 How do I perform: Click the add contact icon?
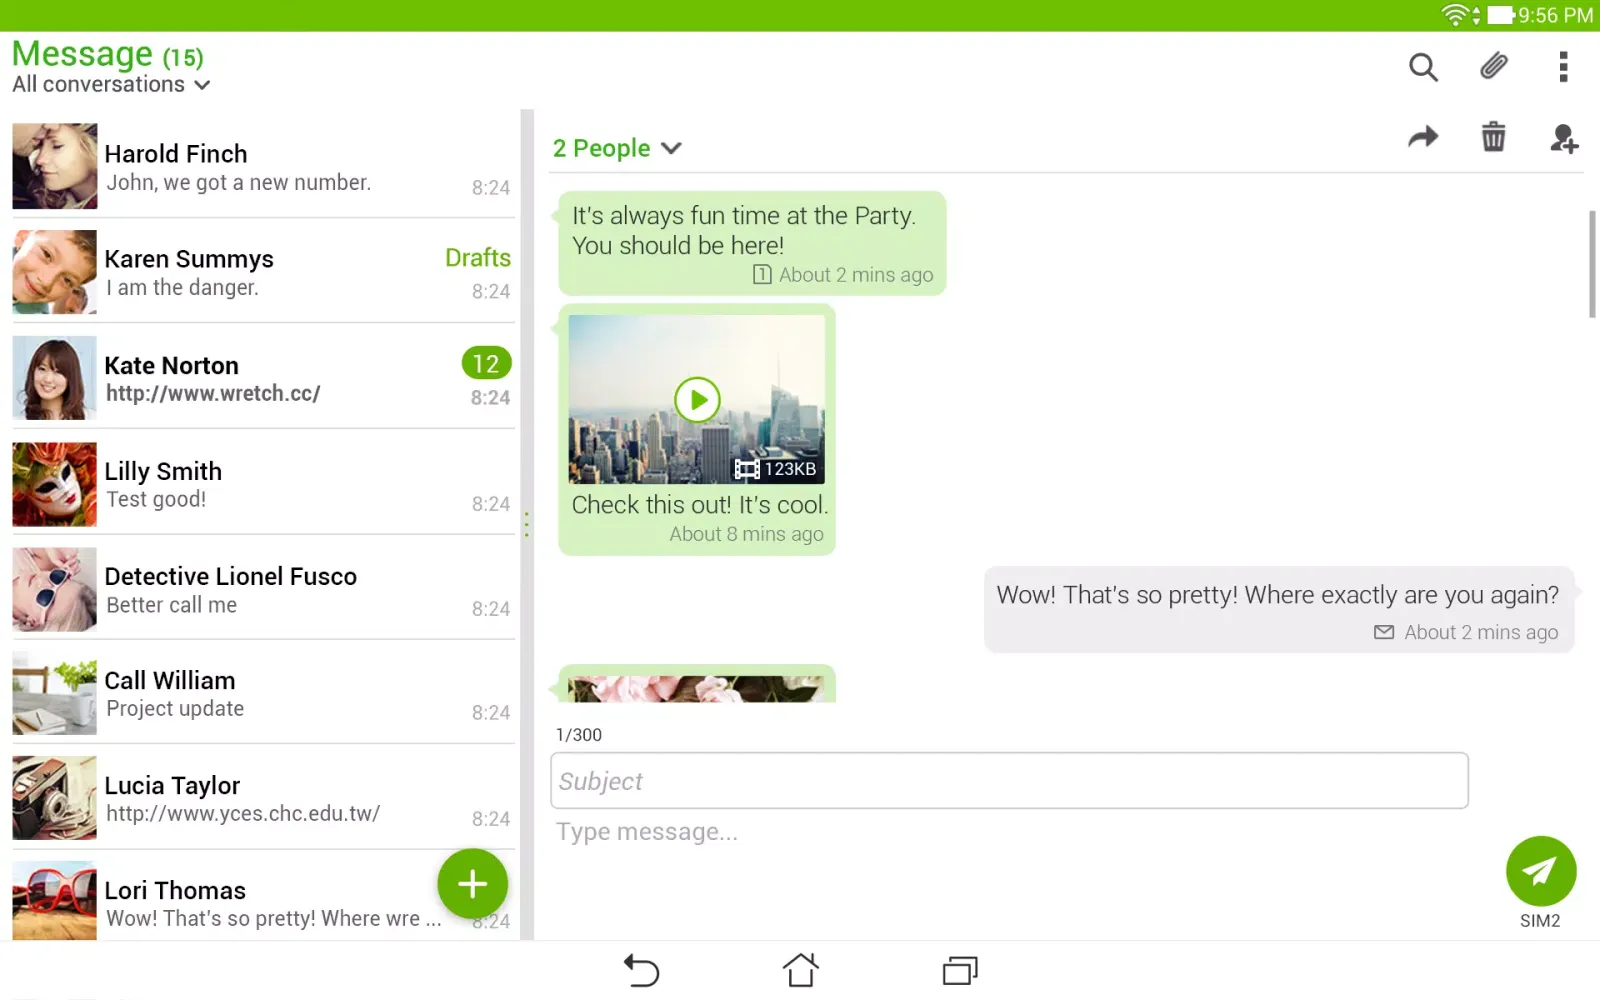click(1563, 138)
